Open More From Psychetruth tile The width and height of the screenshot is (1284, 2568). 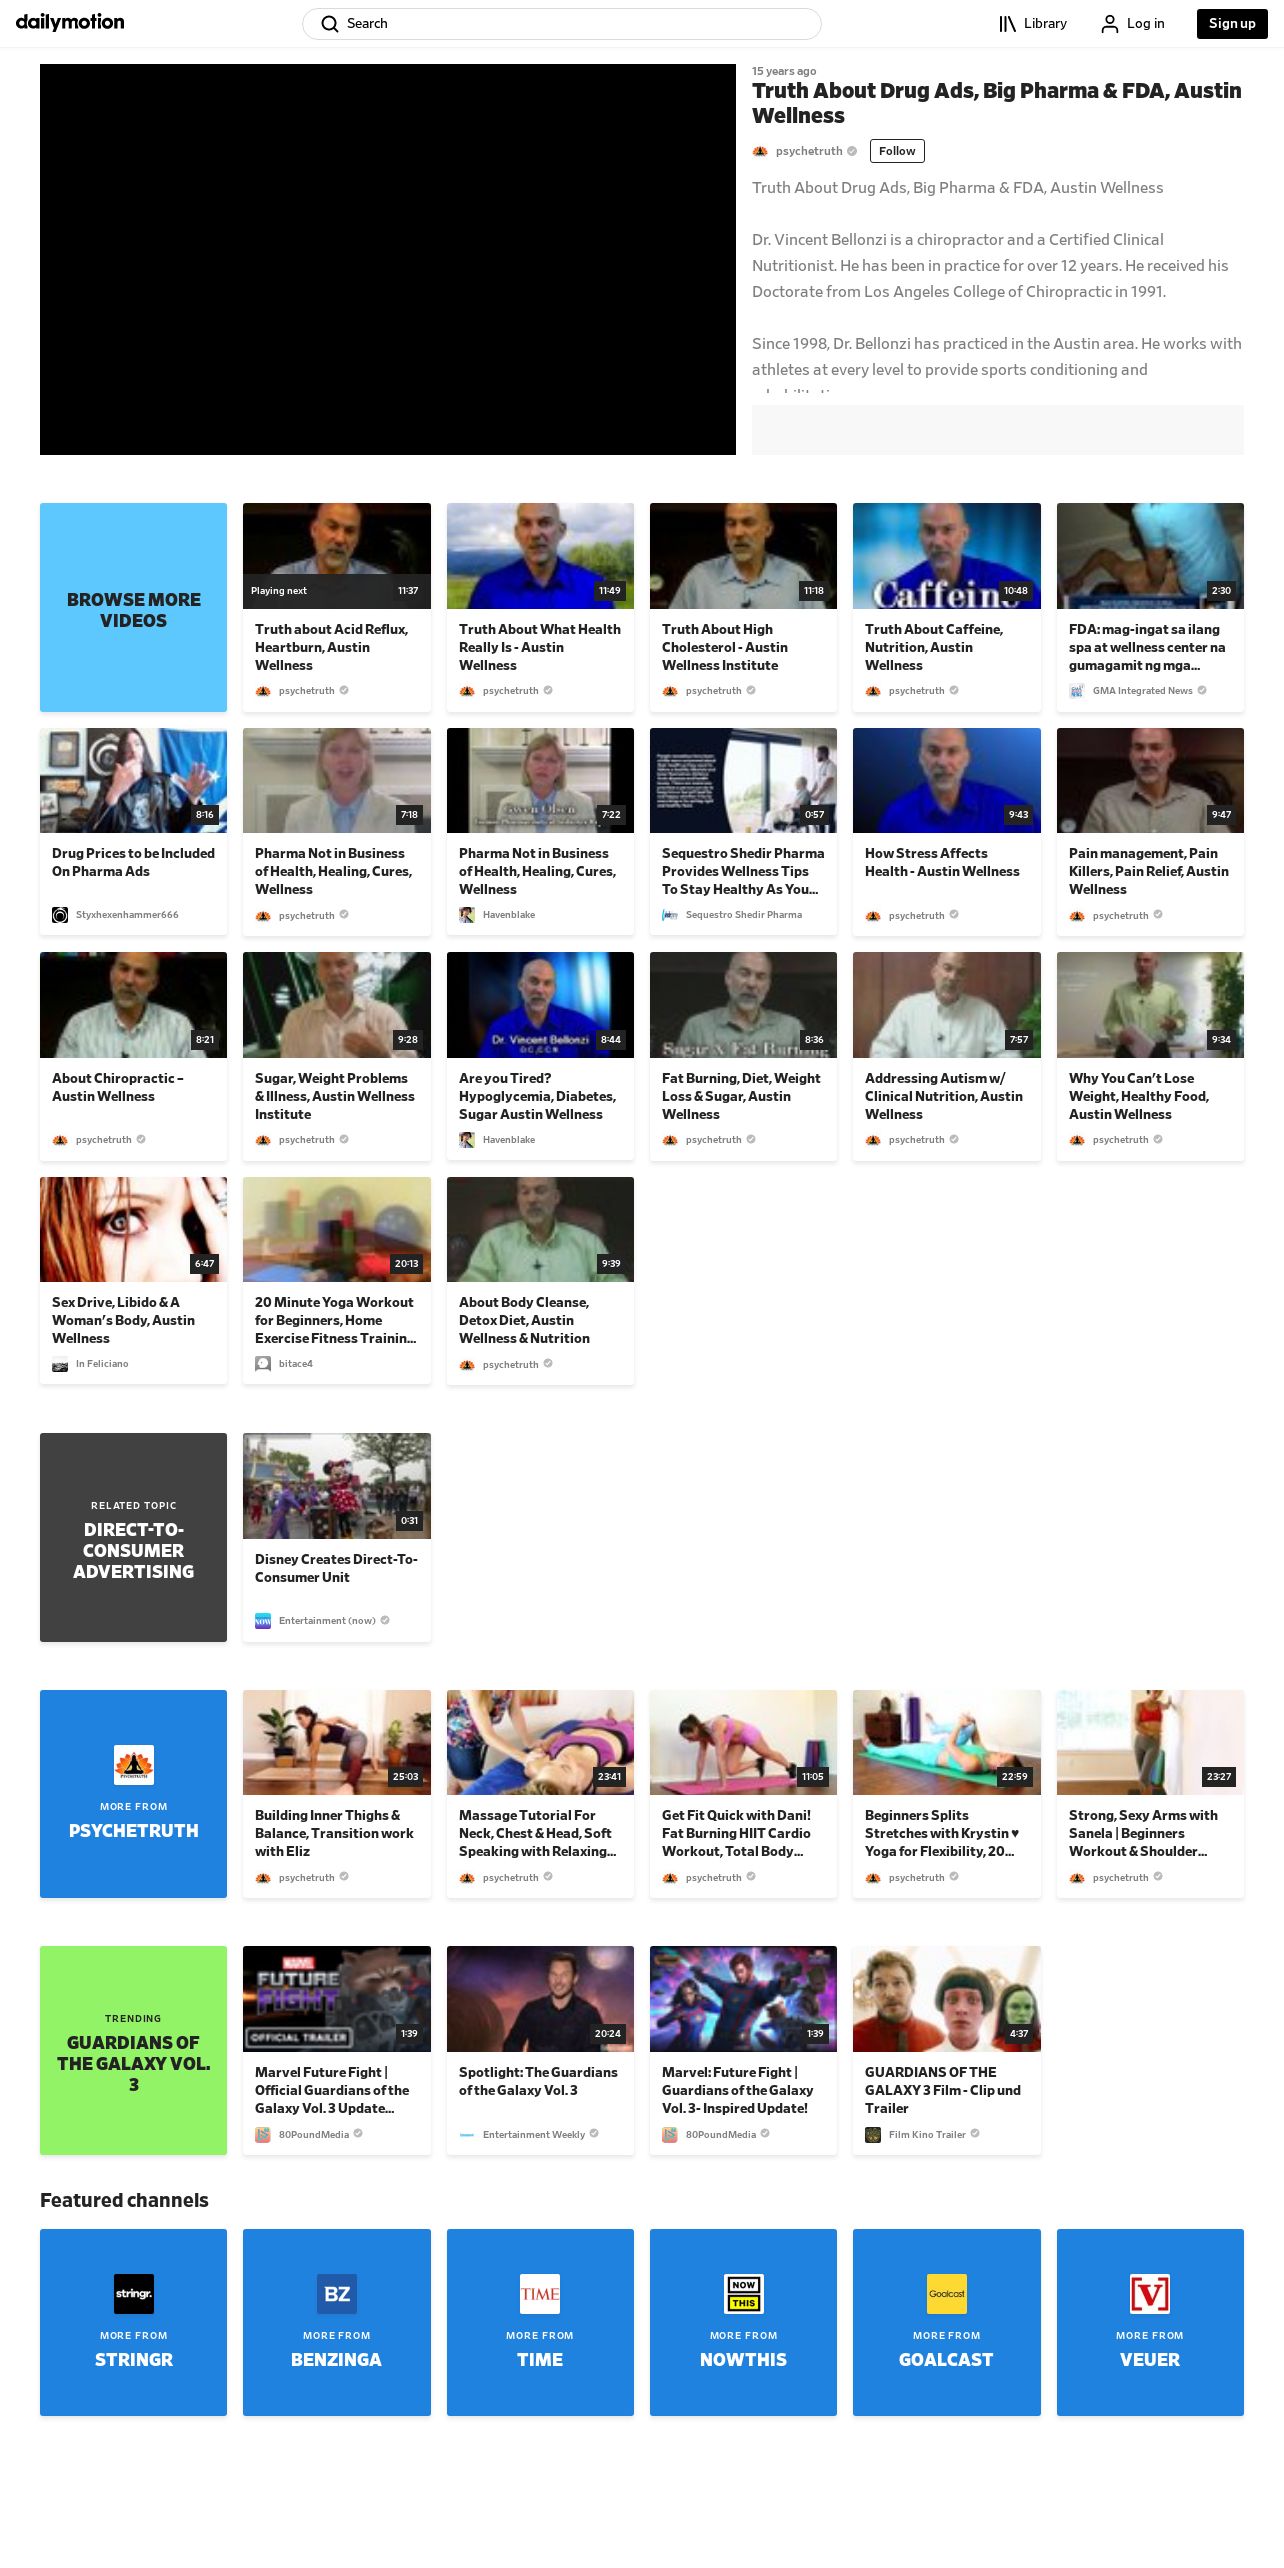click(134, 1794)
